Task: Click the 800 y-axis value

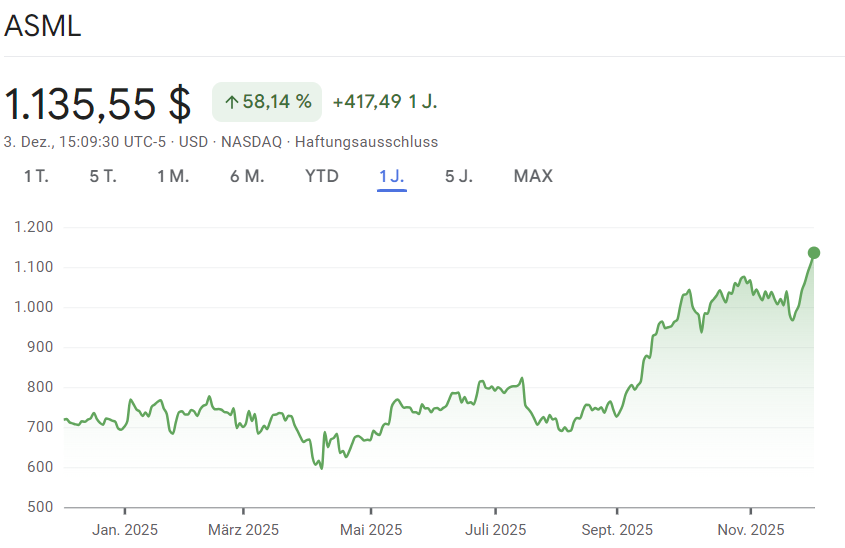Action: click(40, 387)
